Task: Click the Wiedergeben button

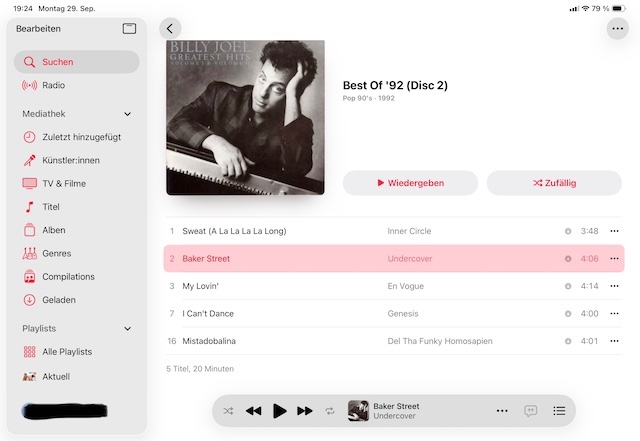Action: (410, 183)
